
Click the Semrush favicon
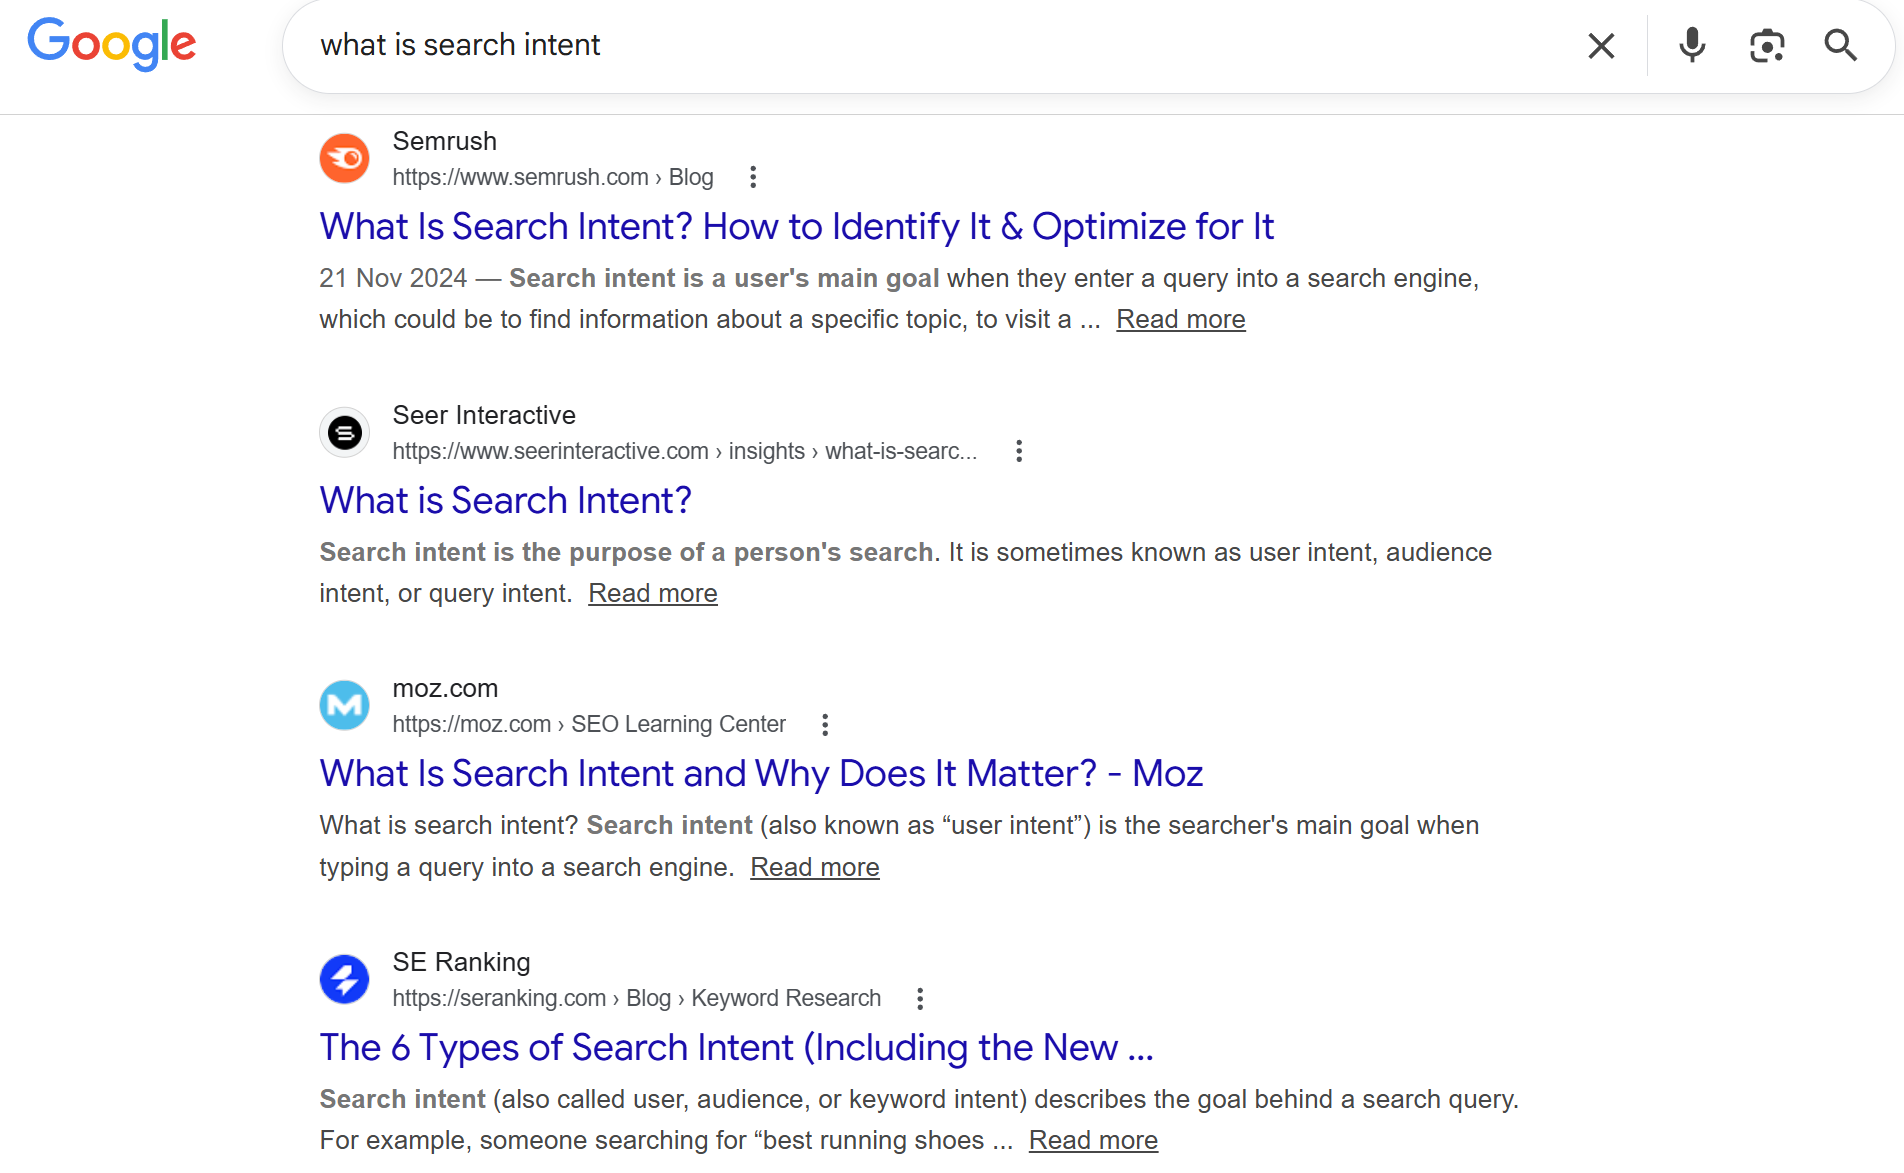[x=344, y=158]
